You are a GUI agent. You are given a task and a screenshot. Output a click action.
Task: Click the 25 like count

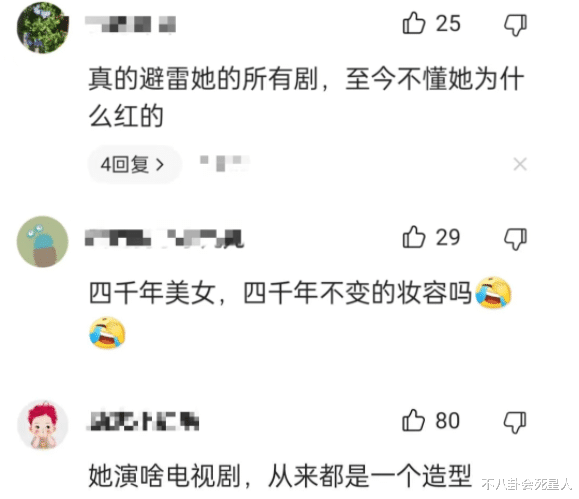[x=448, y=24]
